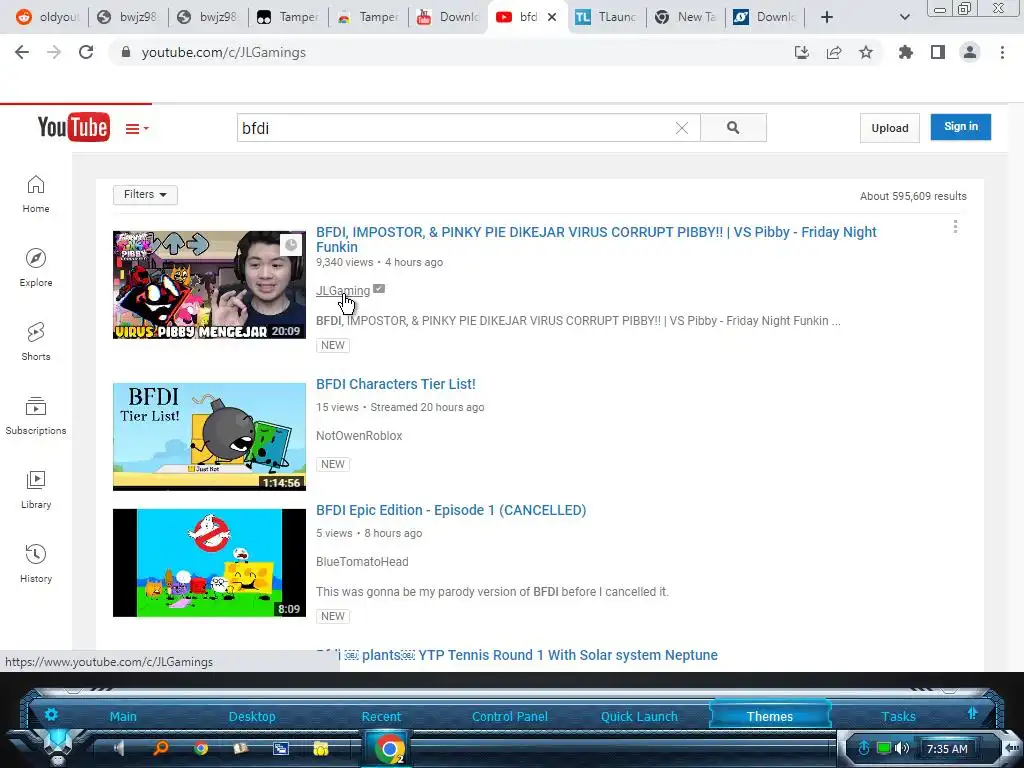Open Subscriptions in the sidebar
The width and height of the screenshot is (1024, 768).
coord(36,416)
